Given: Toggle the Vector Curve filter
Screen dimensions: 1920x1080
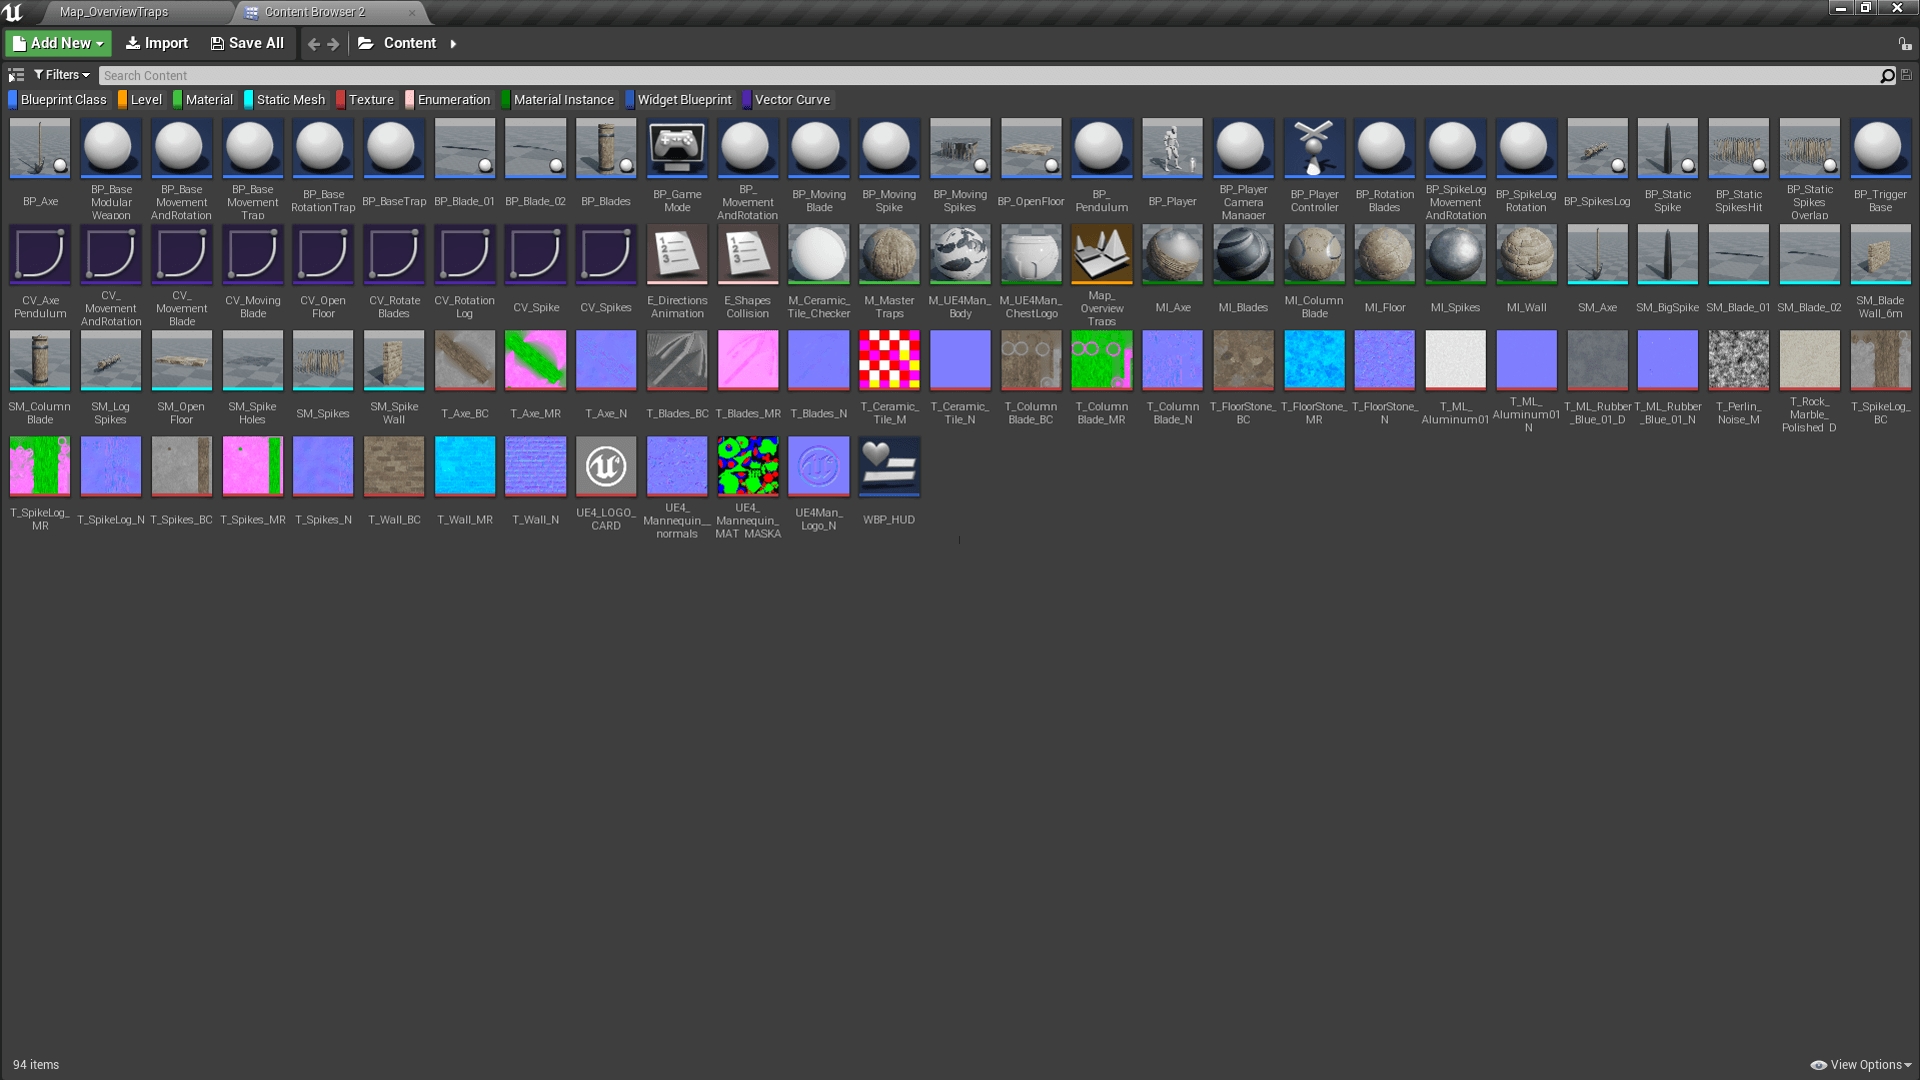Looking at the screenshot, I should 787,100.
